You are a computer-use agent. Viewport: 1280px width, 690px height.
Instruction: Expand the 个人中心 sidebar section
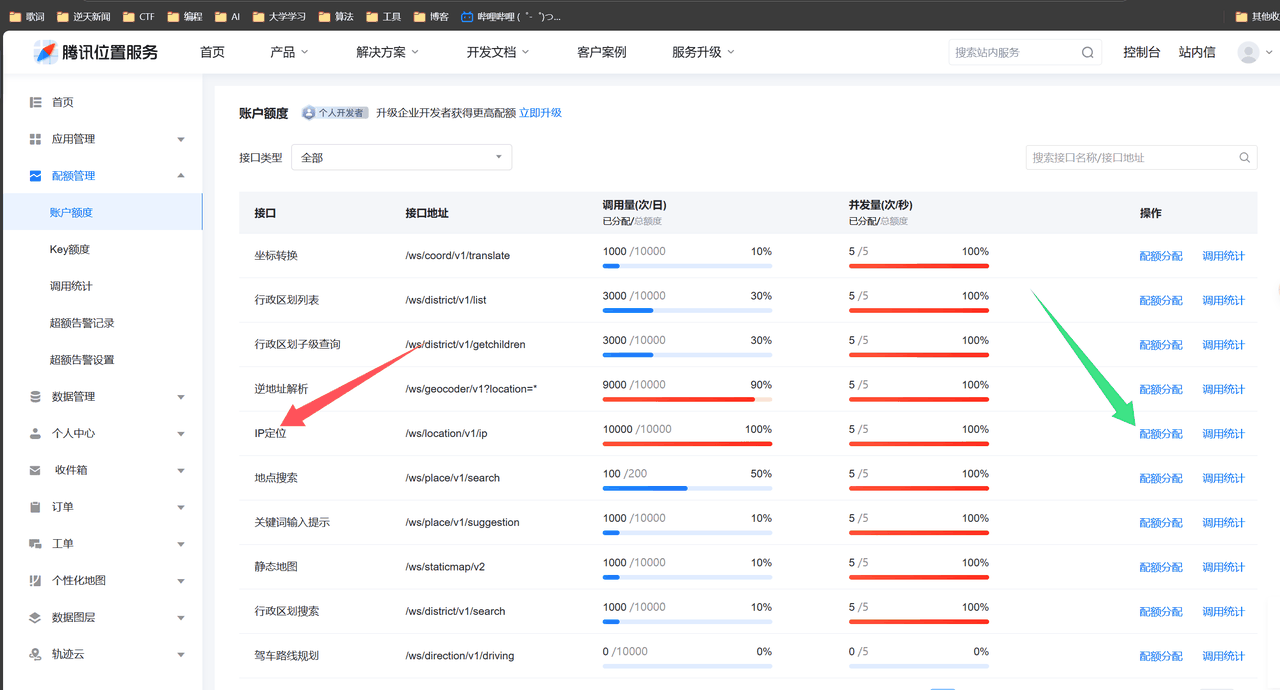point(181,434)
